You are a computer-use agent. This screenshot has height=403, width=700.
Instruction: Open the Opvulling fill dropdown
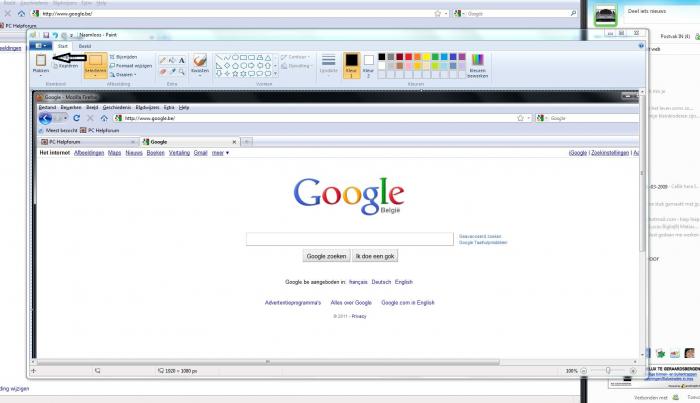click(x=296, y=66)
